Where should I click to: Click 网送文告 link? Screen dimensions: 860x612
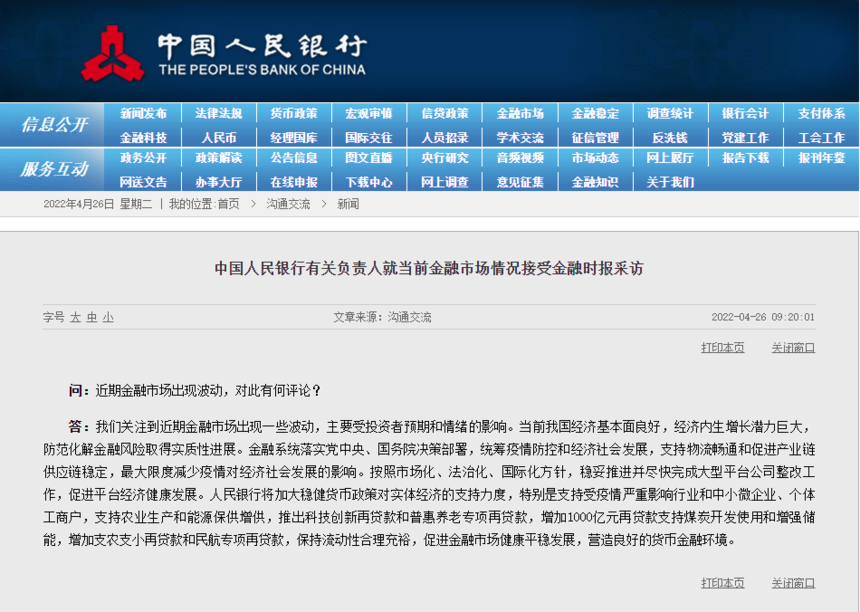pos(143,182)
